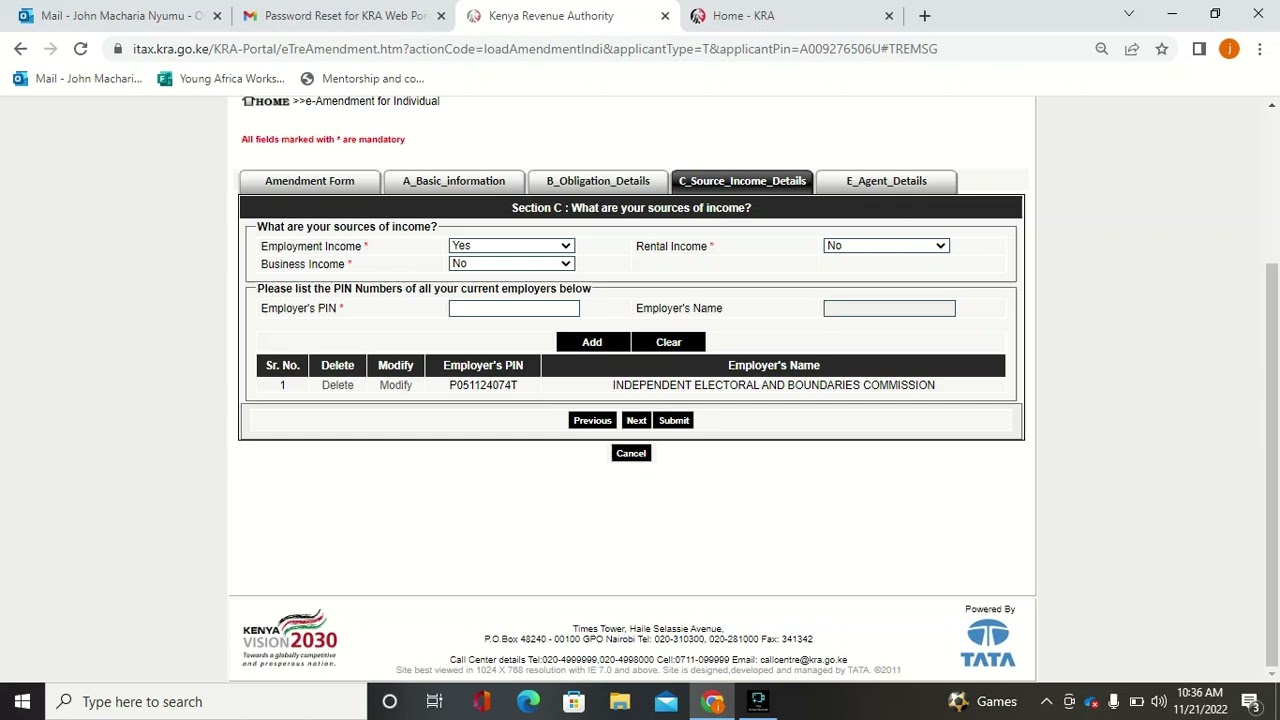Screen dimensions: 1280x720
Task: Focus the Employer's PIN input field
Action: pos(514,308)
